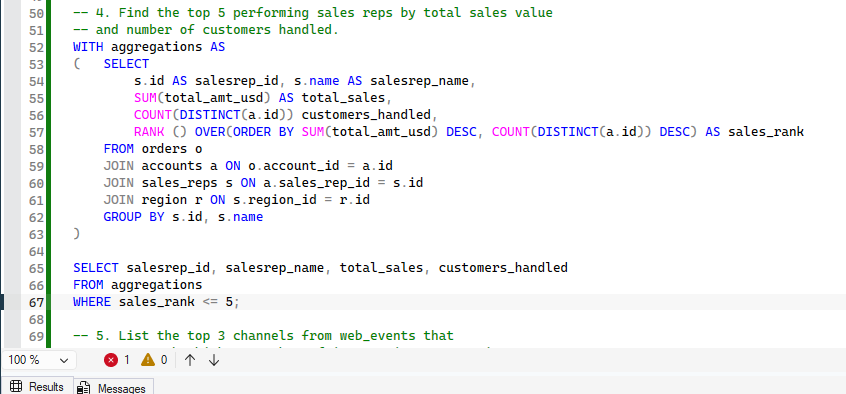Click 'total_sales' alias on line 55
Screen dimensions: 846x394
click(343, 98)
